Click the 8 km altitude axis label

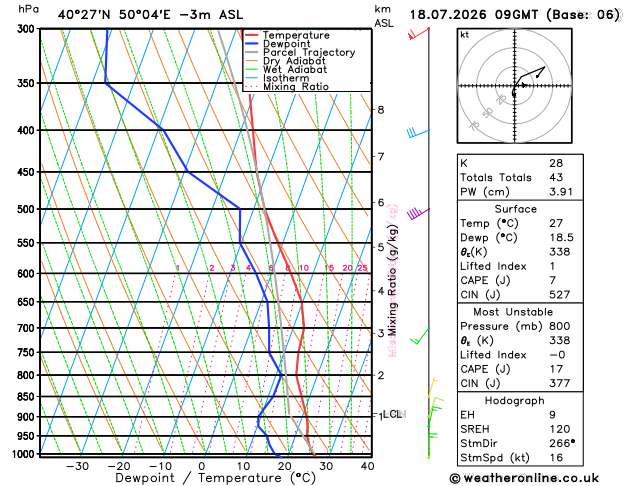point(381,109)
